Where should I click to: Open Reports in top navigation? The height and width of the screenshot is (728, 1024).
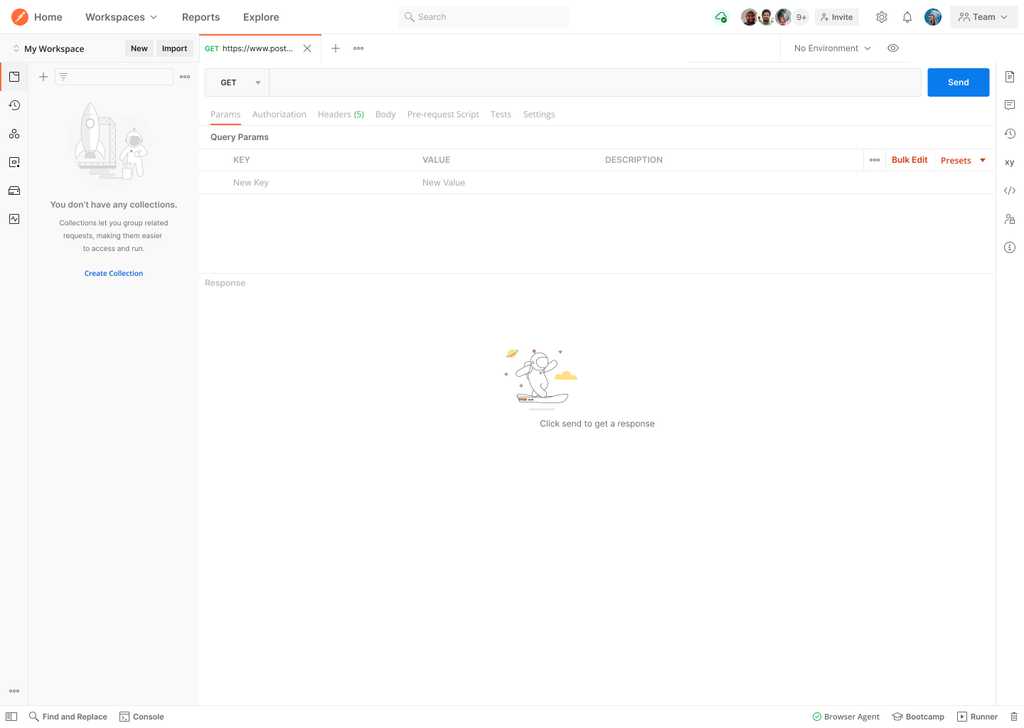pyautogui.click(x=200, y=17)
